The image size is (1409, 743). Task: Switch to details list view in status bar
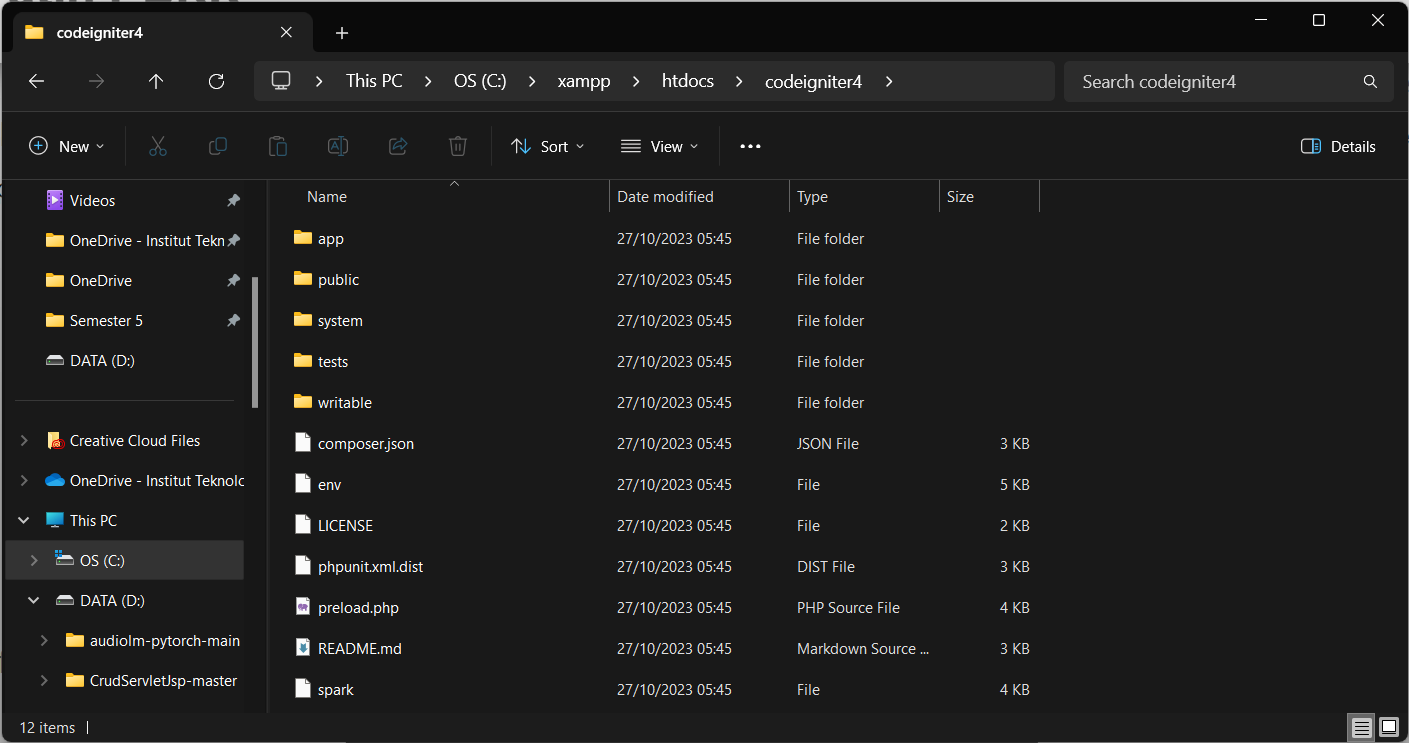pyautogui.click(x=1360, y=727)
